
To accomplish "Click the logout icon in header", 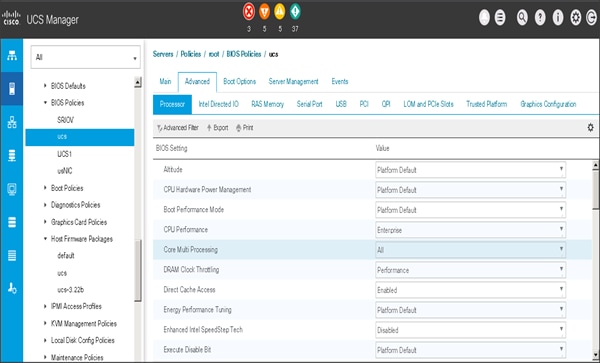I will (x=592, y=18).
